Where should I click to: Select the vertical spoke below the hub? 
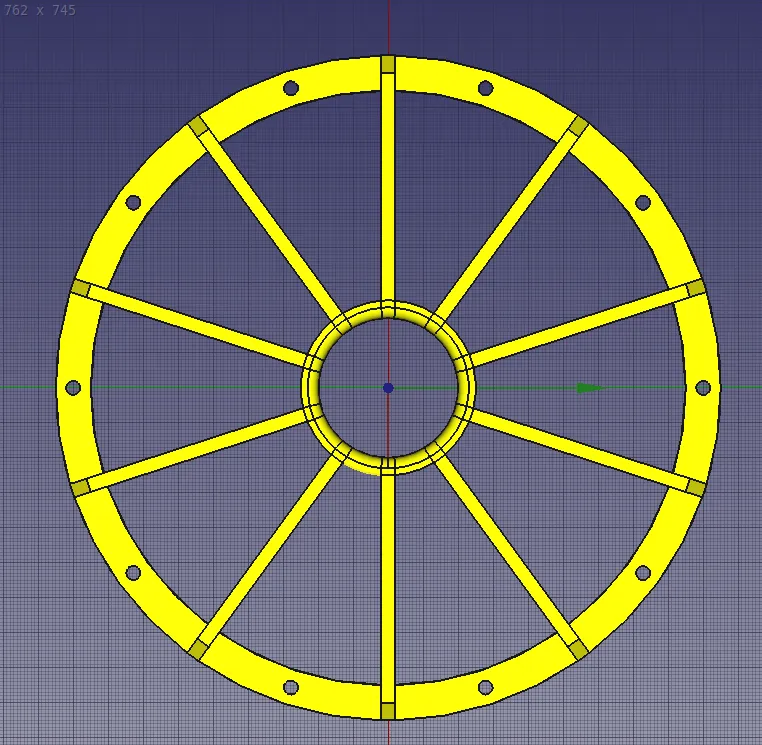click(388, 580)
